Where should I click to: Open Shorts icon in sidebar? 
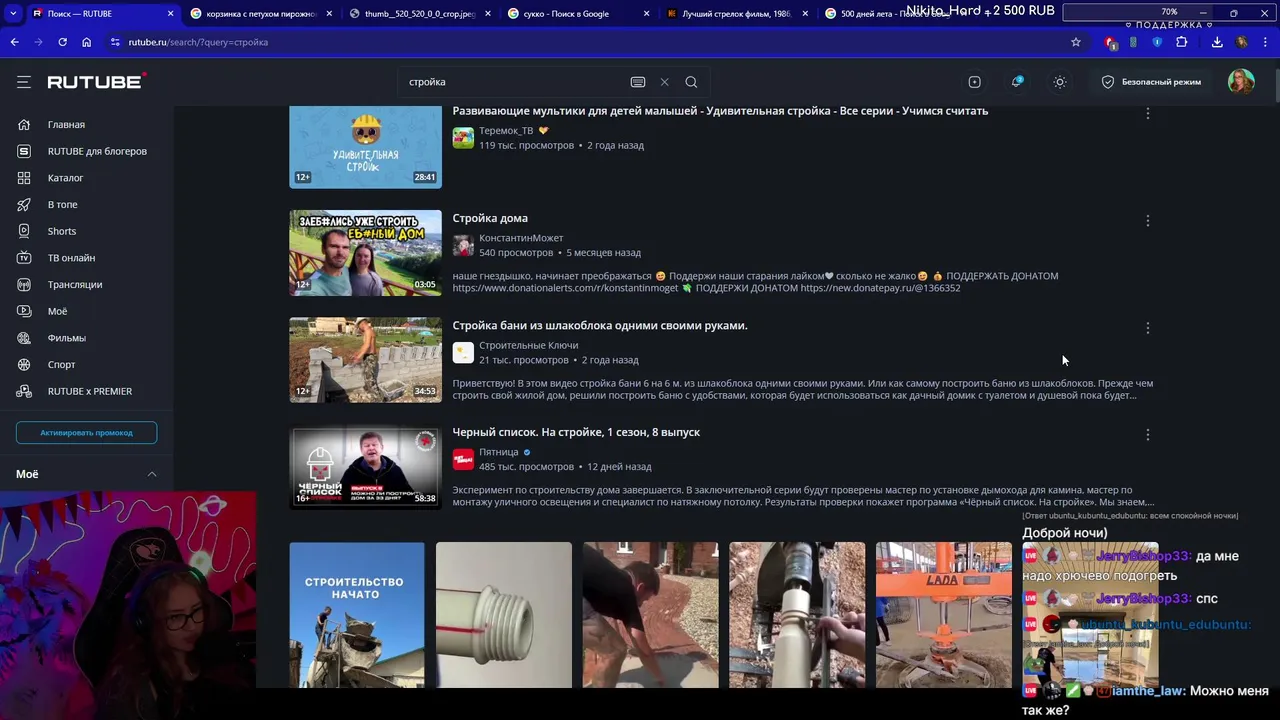pos(24,231)
